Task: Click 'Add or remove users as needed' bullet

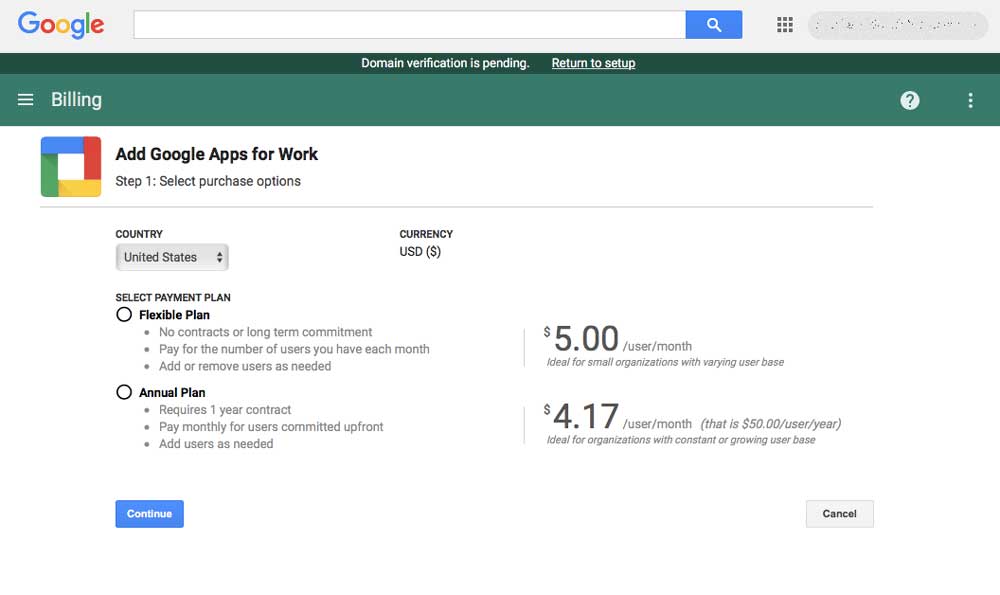Action: [x=245, y=367]
